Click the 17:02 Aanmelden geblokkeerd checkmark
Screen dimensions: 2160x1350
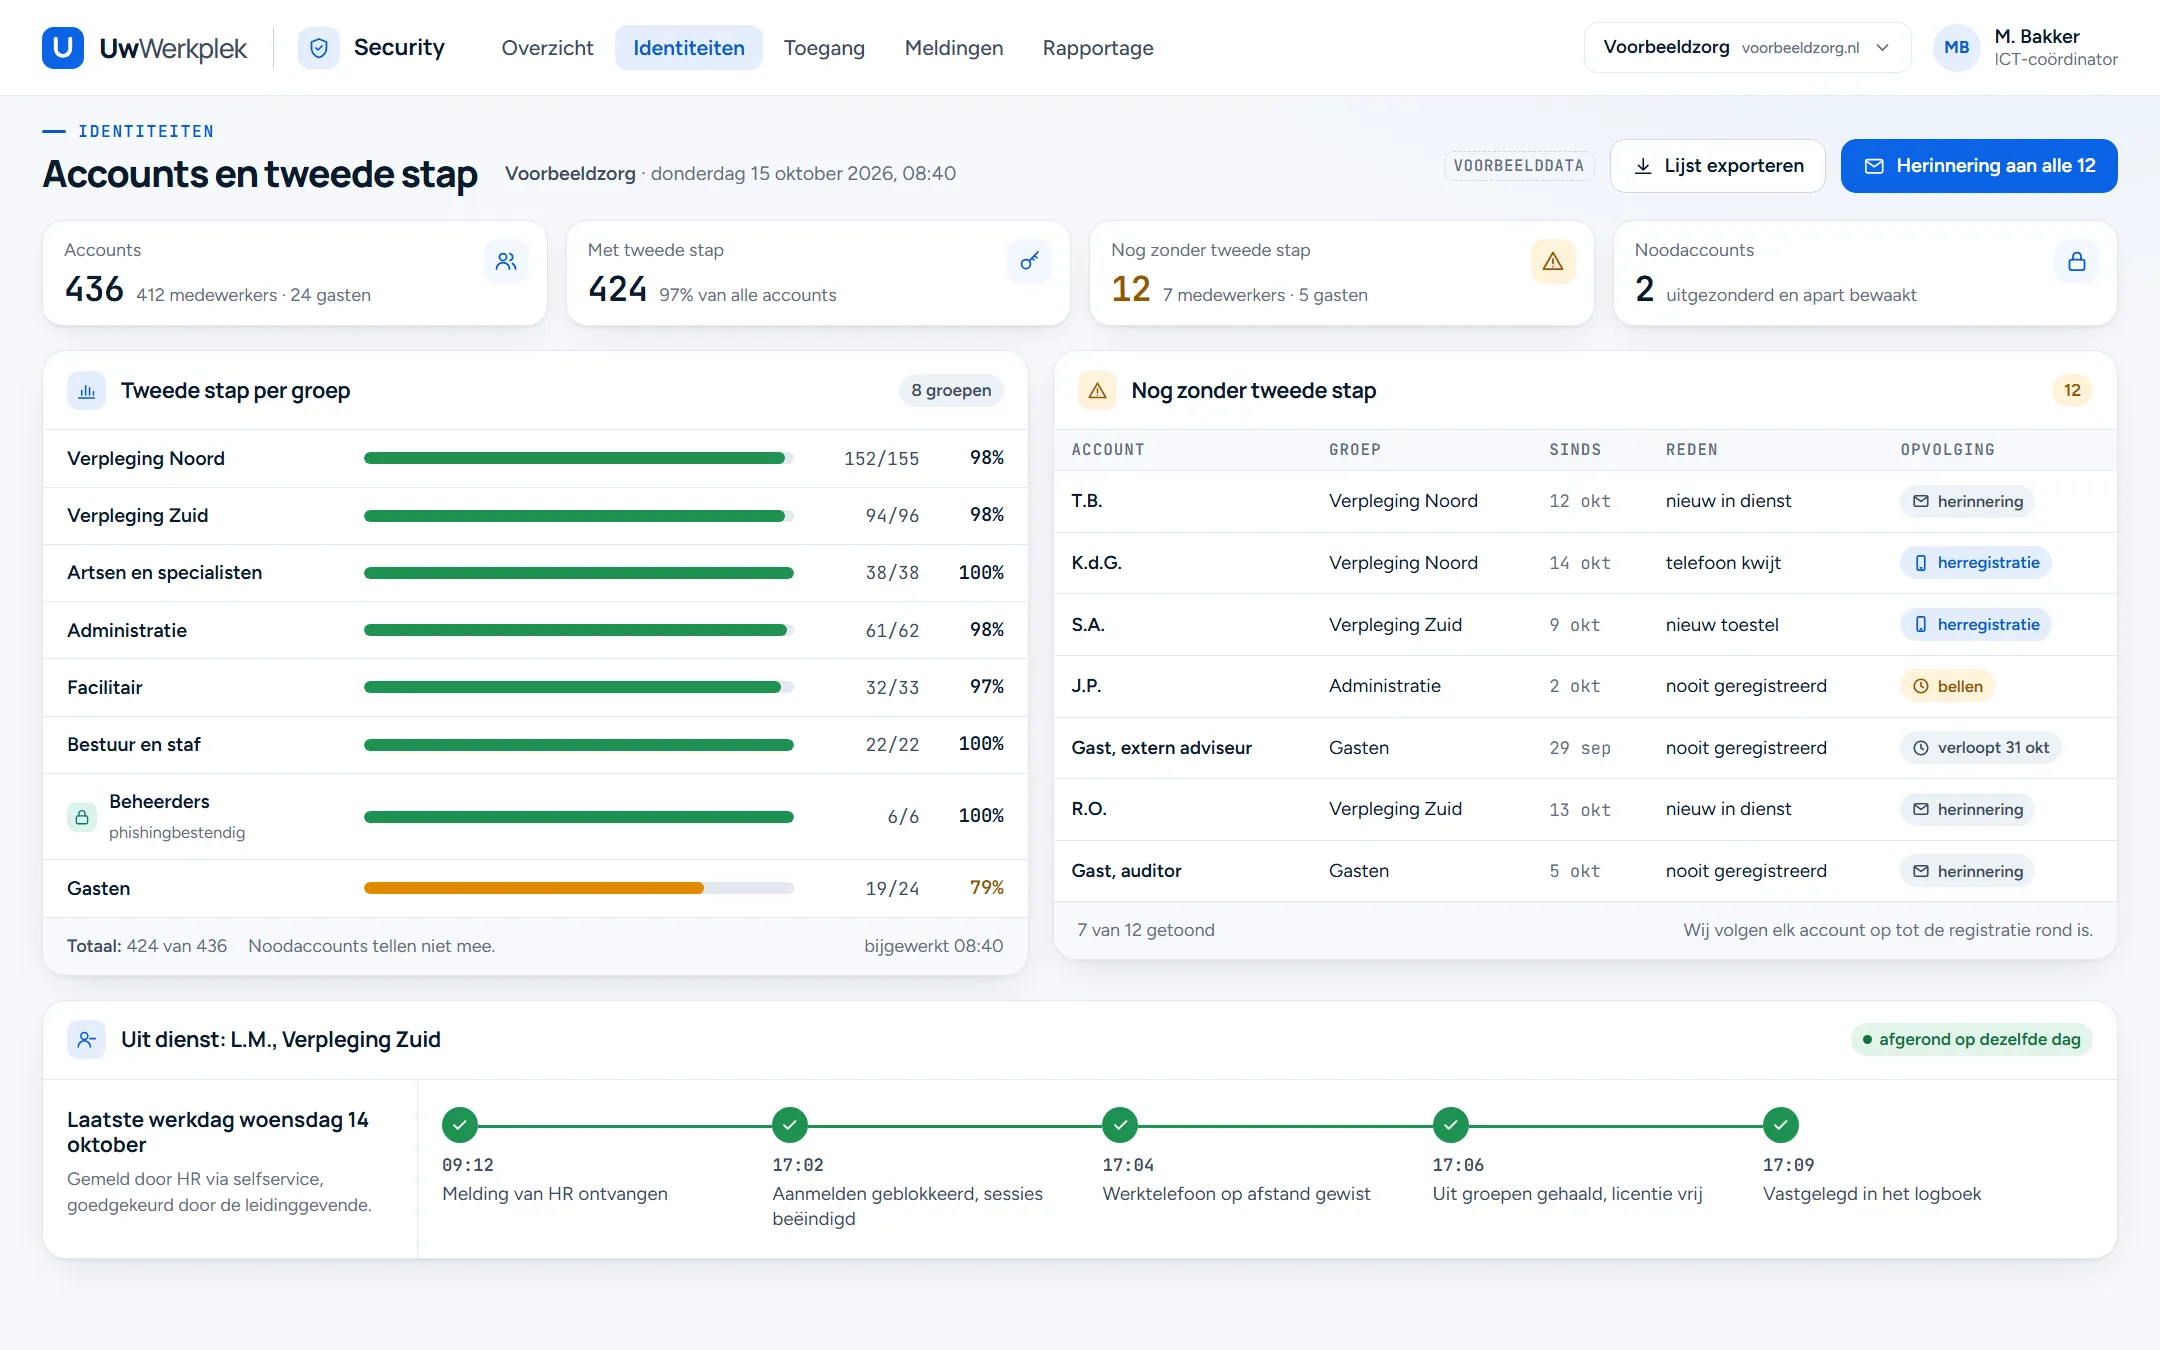(790, 1125)
